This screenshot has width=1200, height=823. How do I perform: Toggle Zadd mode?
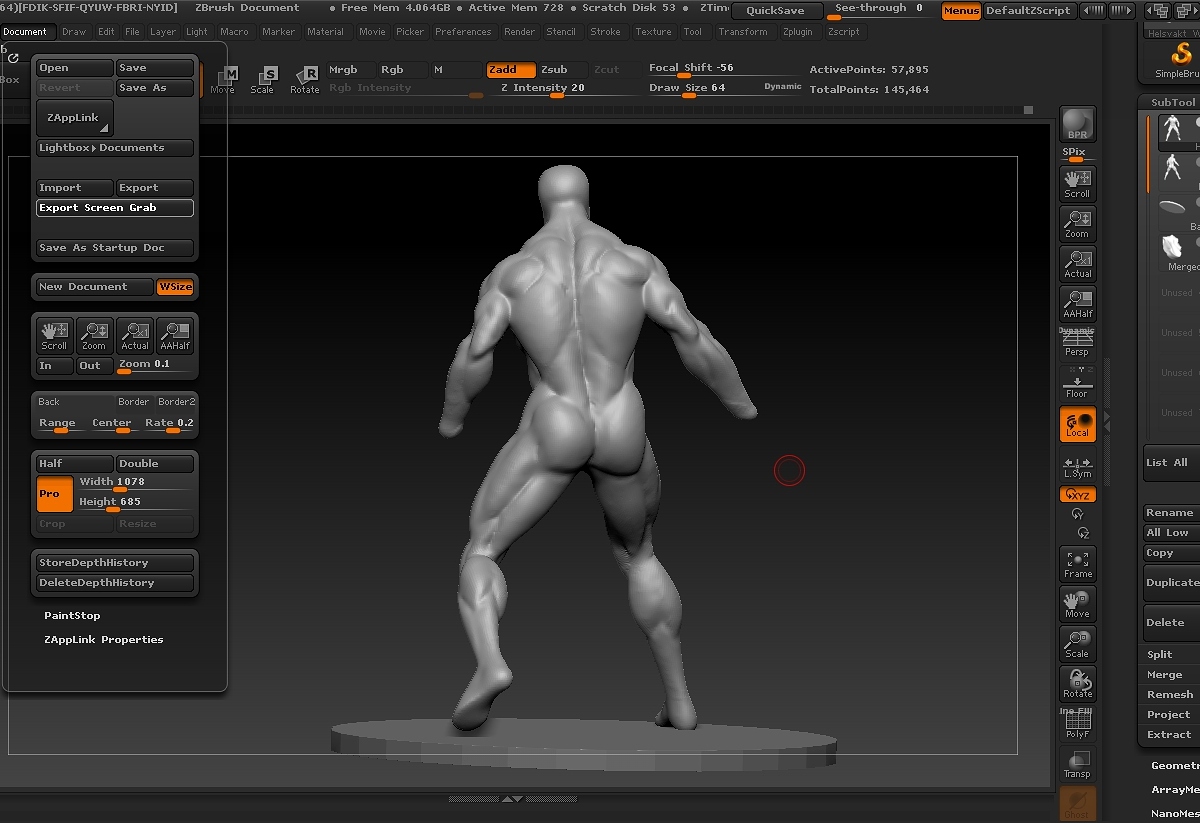(x=511, y=70)
